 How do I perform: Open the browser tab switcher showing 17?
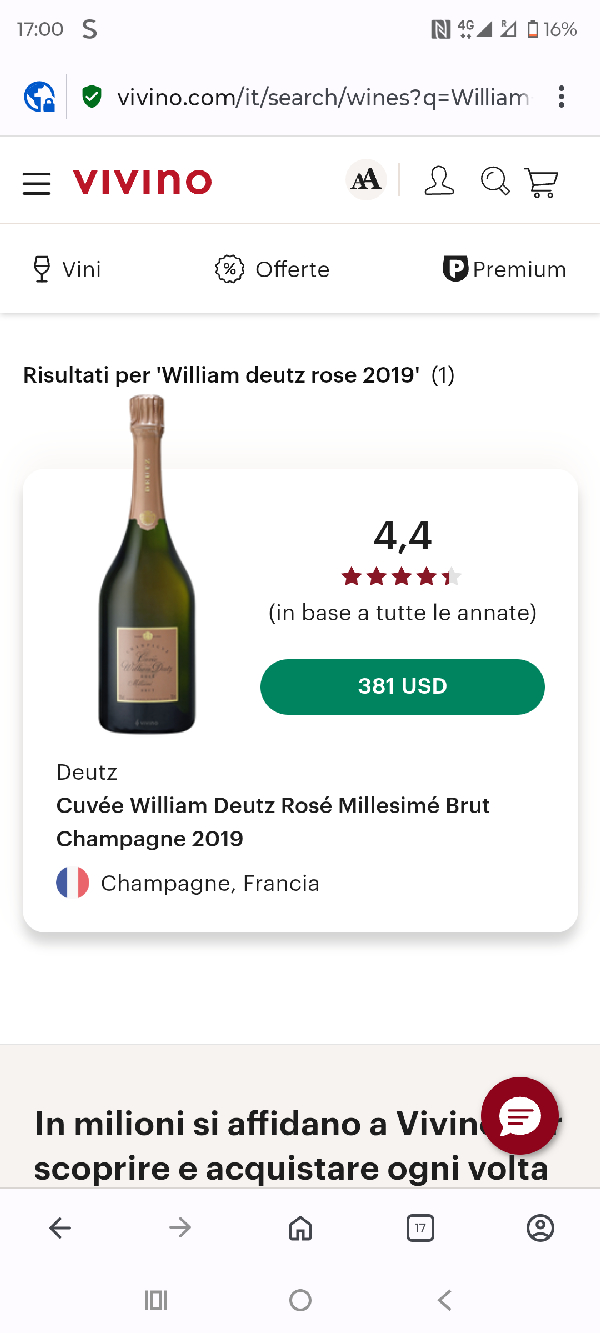(x=420, y=1227)
